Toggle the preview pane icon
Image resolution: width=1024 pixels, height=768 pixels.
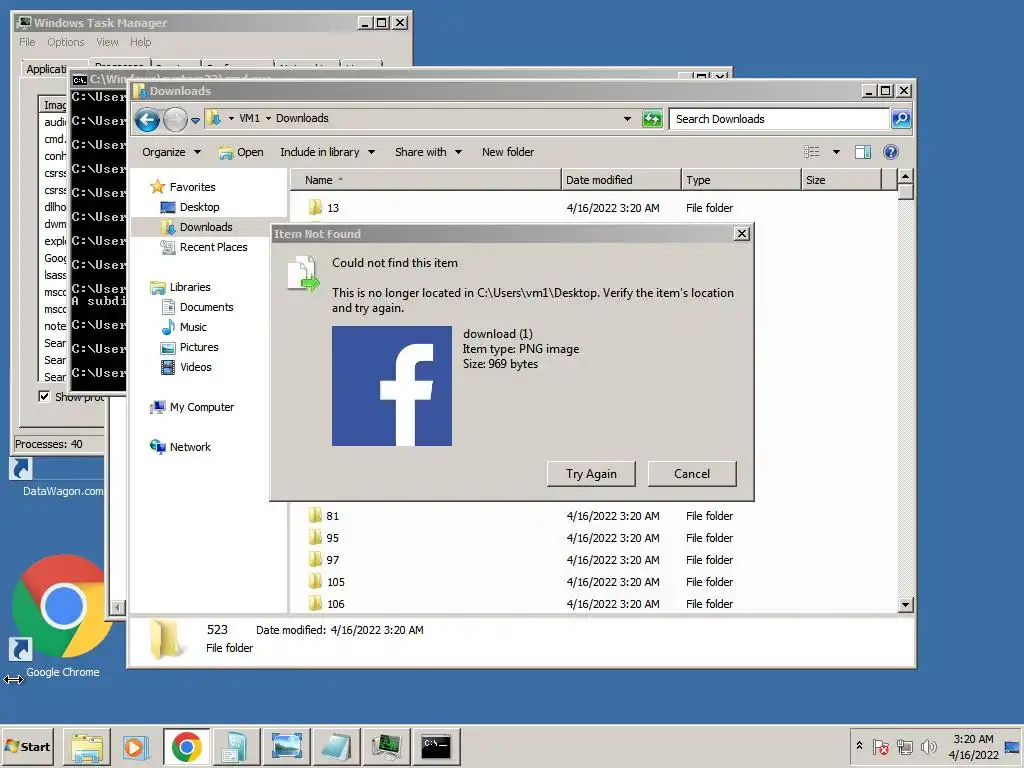(x=863, y=152)
